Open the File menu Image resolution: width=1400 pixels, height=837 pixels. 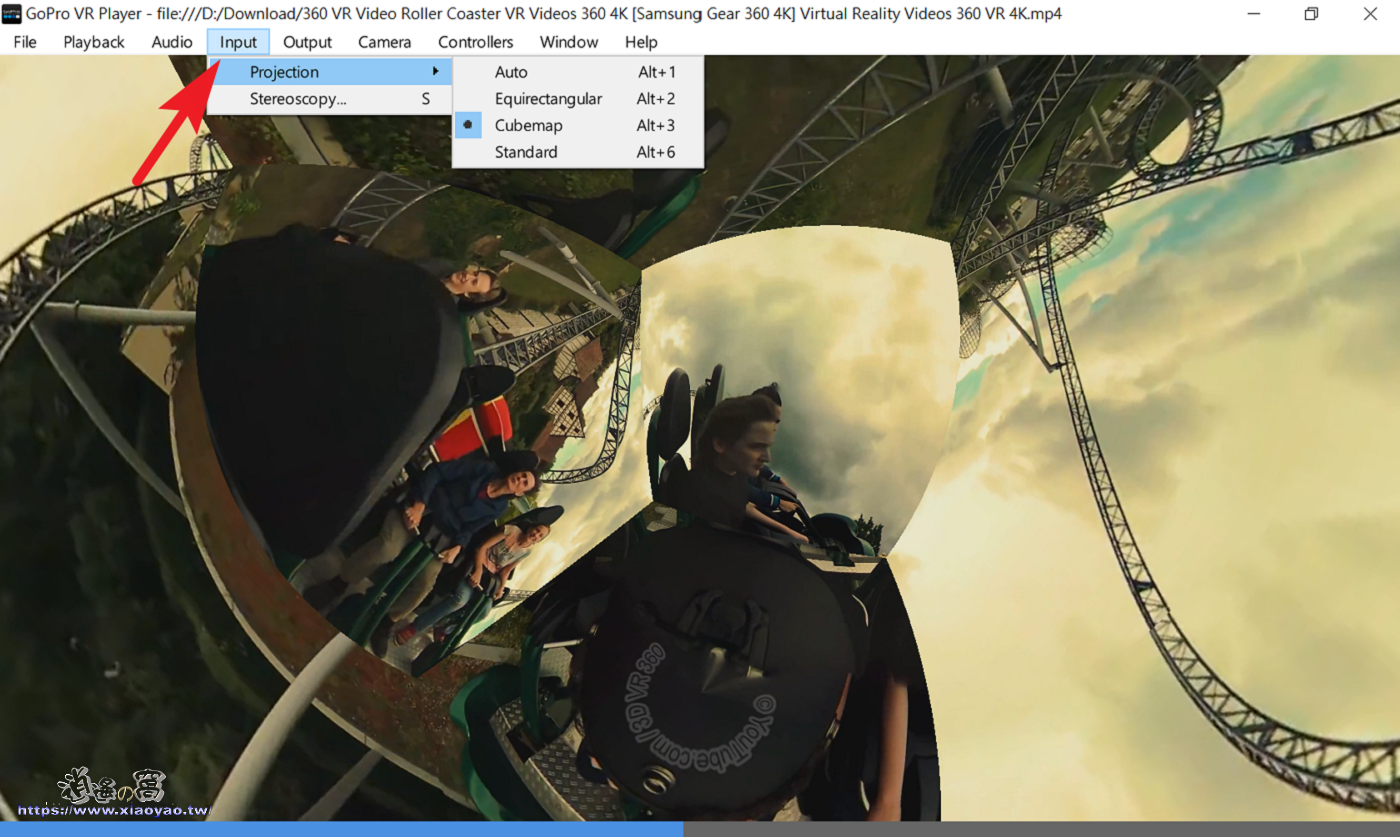click(x=25, y=42)
